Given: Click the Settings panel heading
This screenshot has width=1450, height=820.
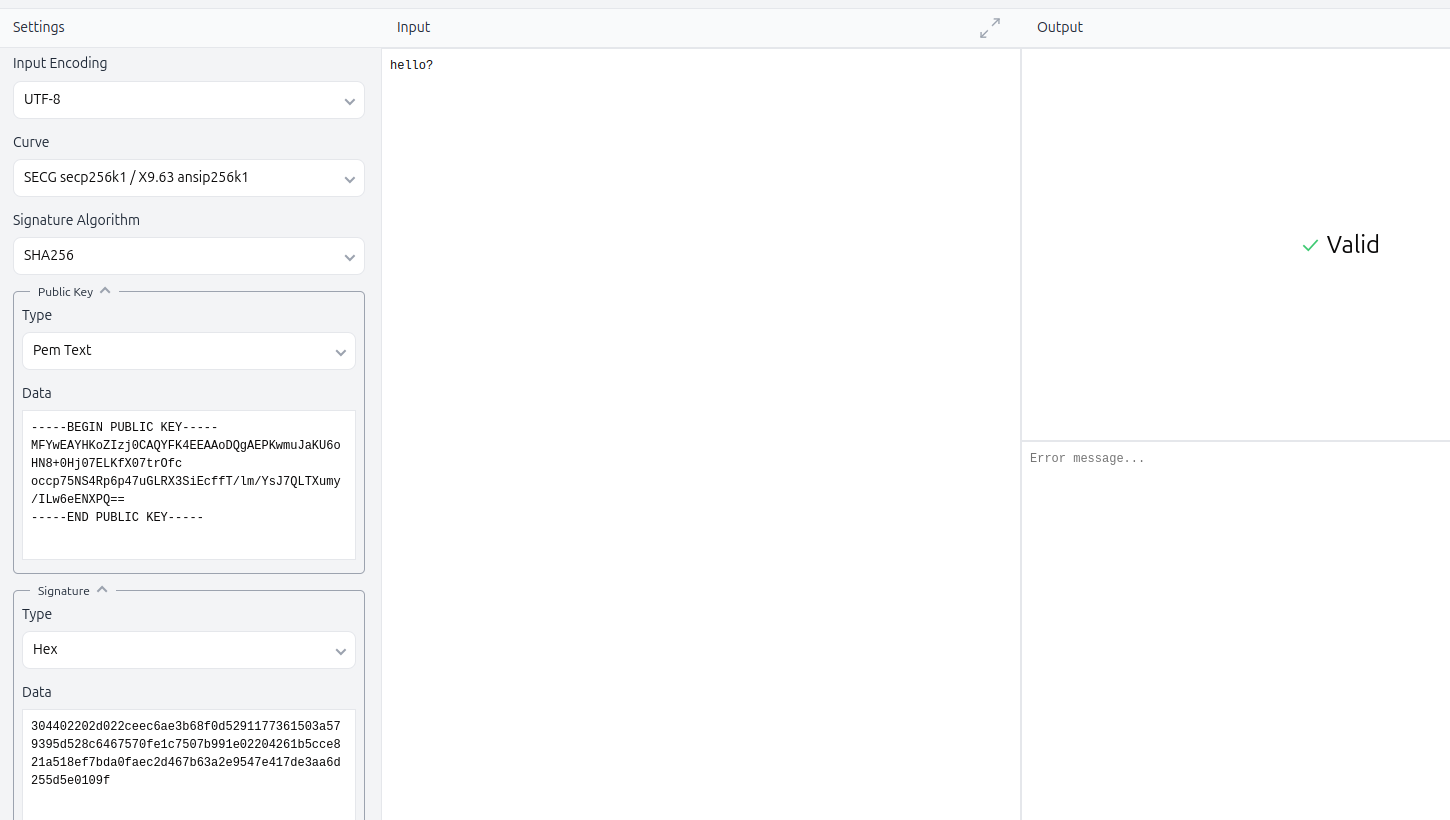Looking at the screenshot, I should coord(39,27).
